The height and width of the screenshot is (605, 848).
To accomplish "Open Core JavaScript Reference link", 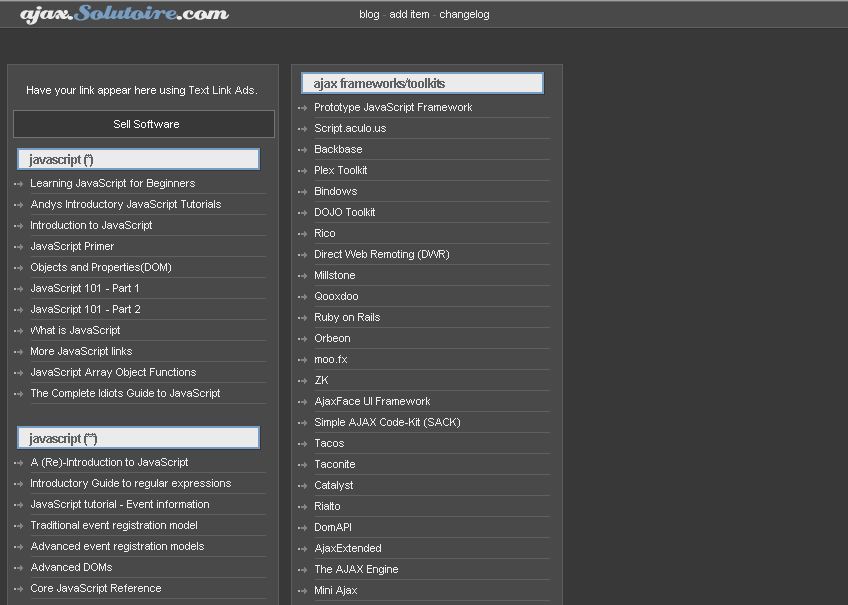I will click(96, 588).
